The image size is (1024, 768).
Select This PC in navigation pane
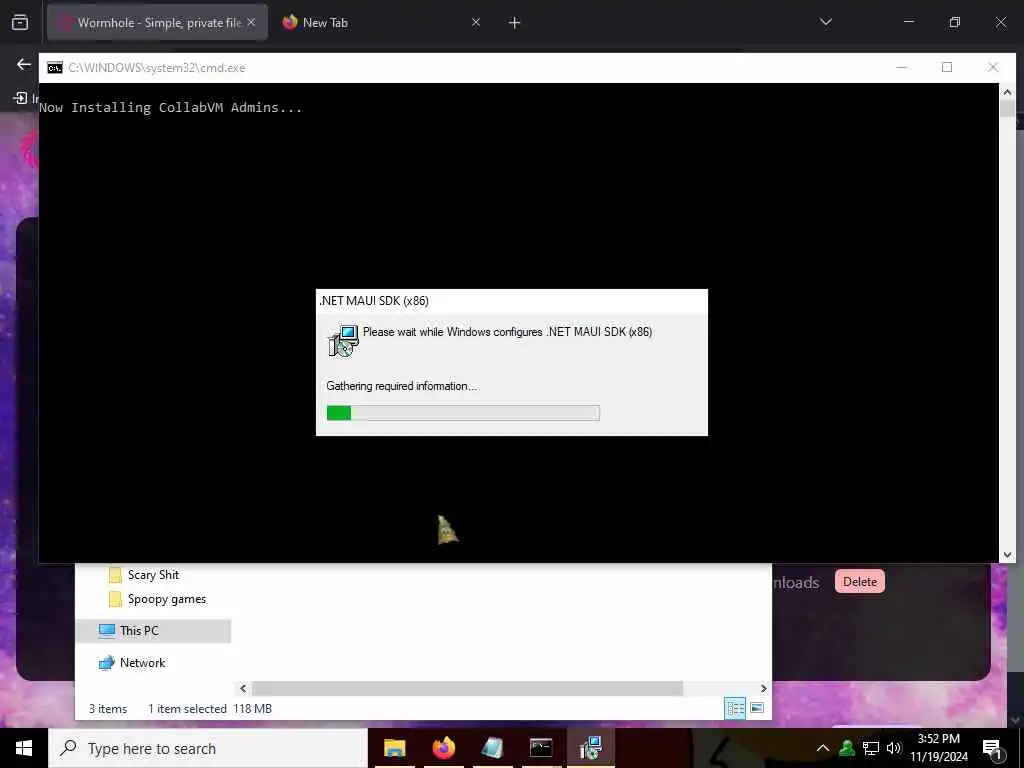(x=153, y=631)
